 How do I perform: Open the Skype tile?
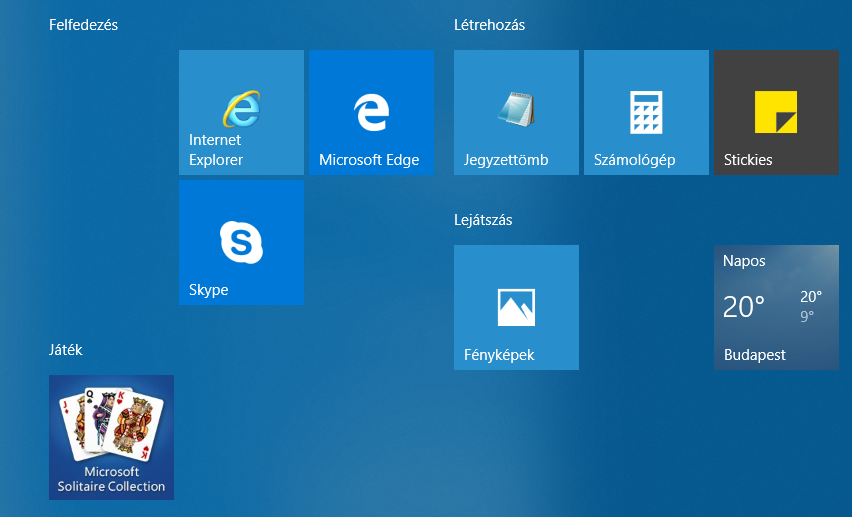[x=241, y=242]
